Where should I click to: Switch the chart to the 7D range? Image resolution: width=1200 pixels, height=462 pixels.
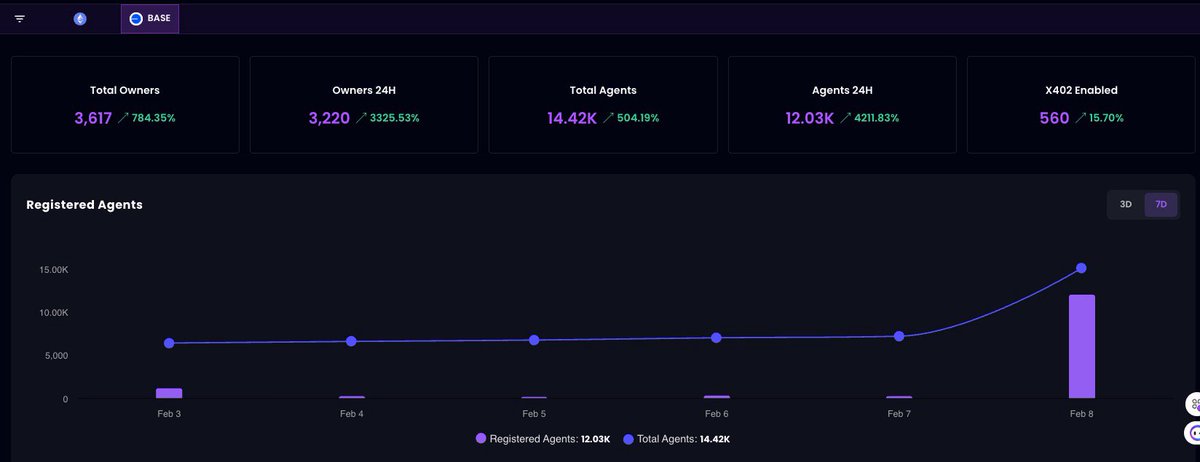(1160, 204)
